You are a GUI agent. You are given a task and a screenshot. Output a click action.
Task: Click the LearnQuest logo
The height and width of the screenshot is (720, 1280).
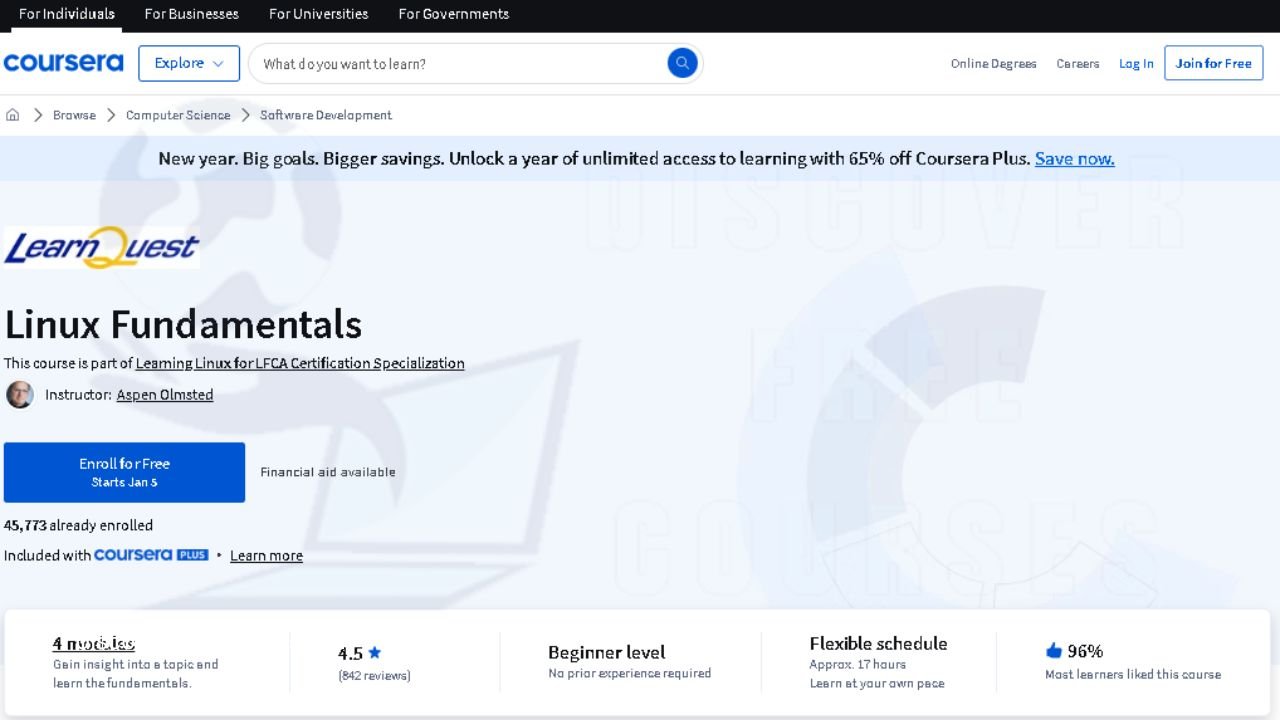pyautogui.click(x=102, y=248)
